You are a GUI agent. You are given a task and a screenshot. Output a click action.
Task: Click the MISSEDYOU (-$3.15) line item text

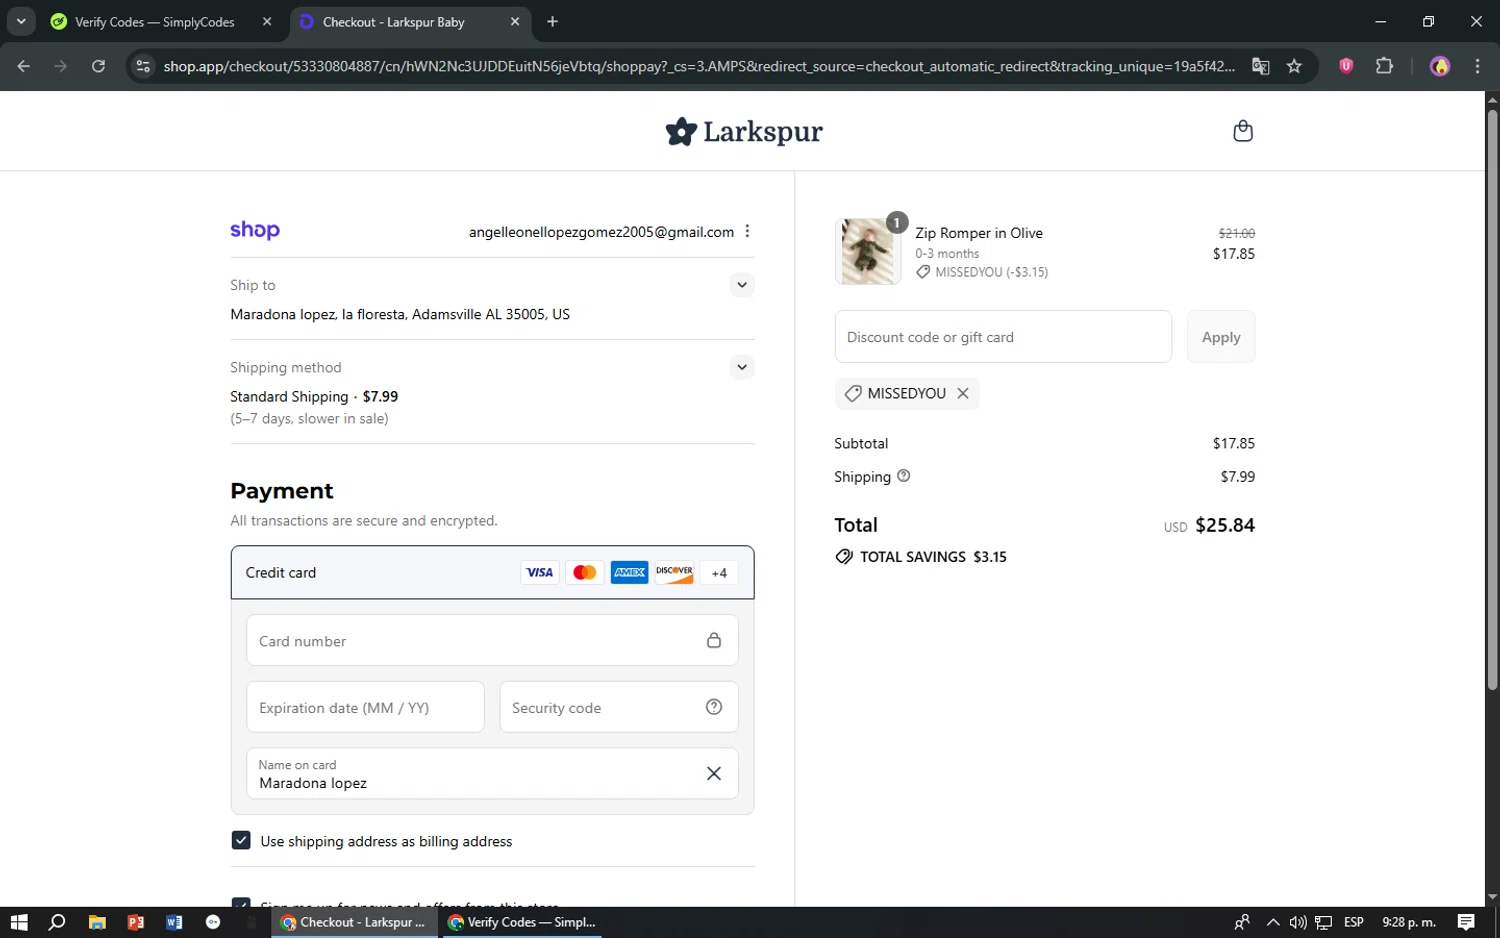(991, 272)
